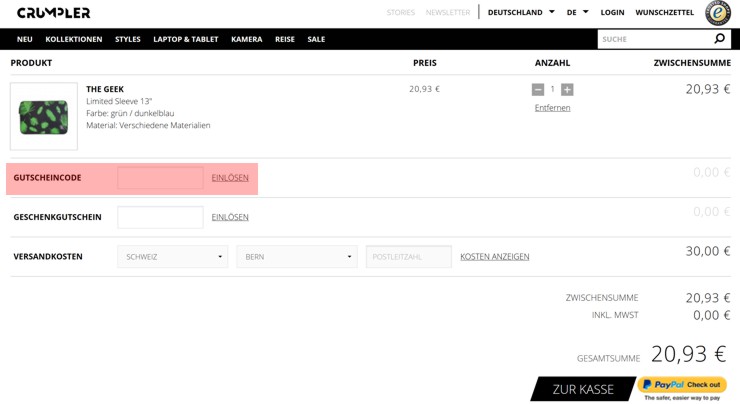Open the DE language dropdown
This screenshot has width=740, height=404.
[577, 12]
